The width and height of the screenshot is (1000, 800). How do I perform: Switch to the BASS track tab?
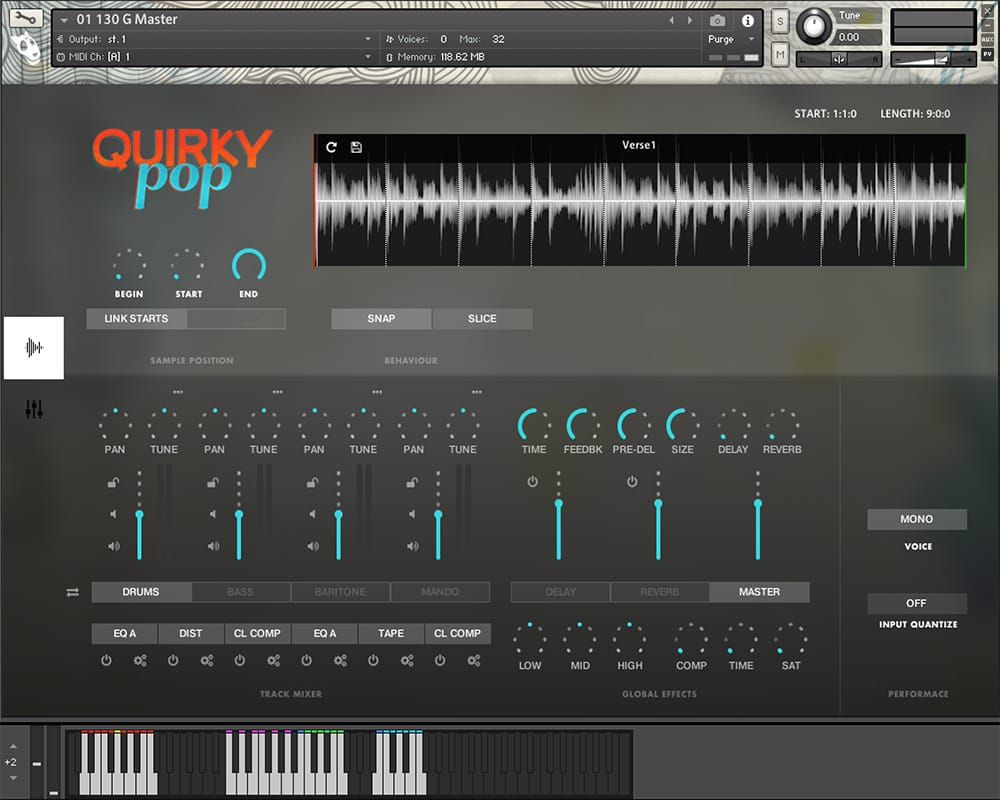point(240,592)
